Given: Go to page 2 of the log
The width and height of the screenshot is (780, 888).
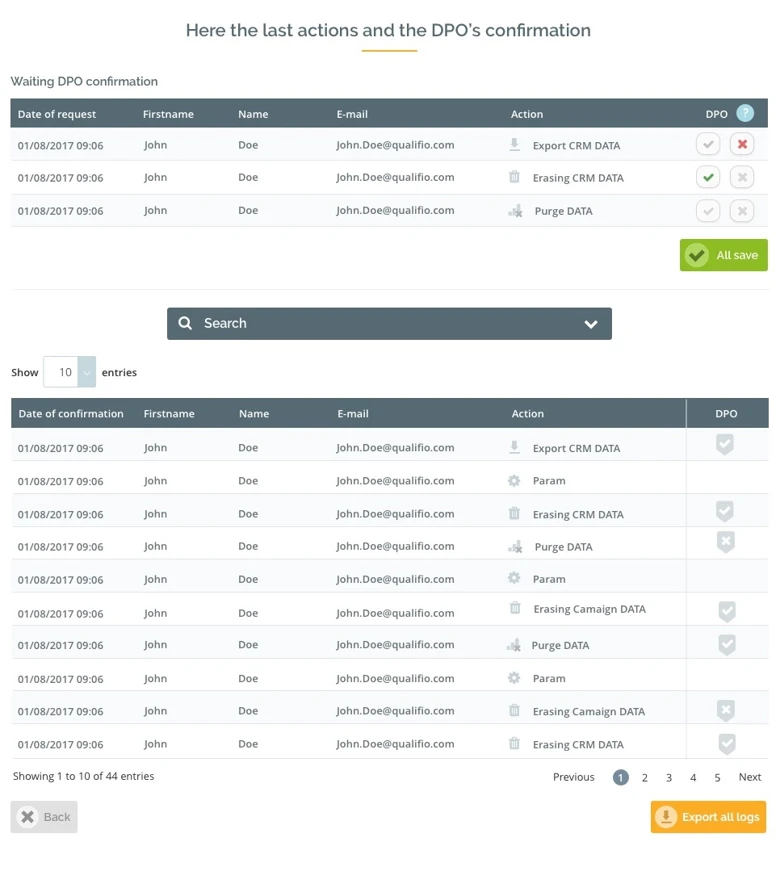Looking at the screenshot, I should [645, 777].
